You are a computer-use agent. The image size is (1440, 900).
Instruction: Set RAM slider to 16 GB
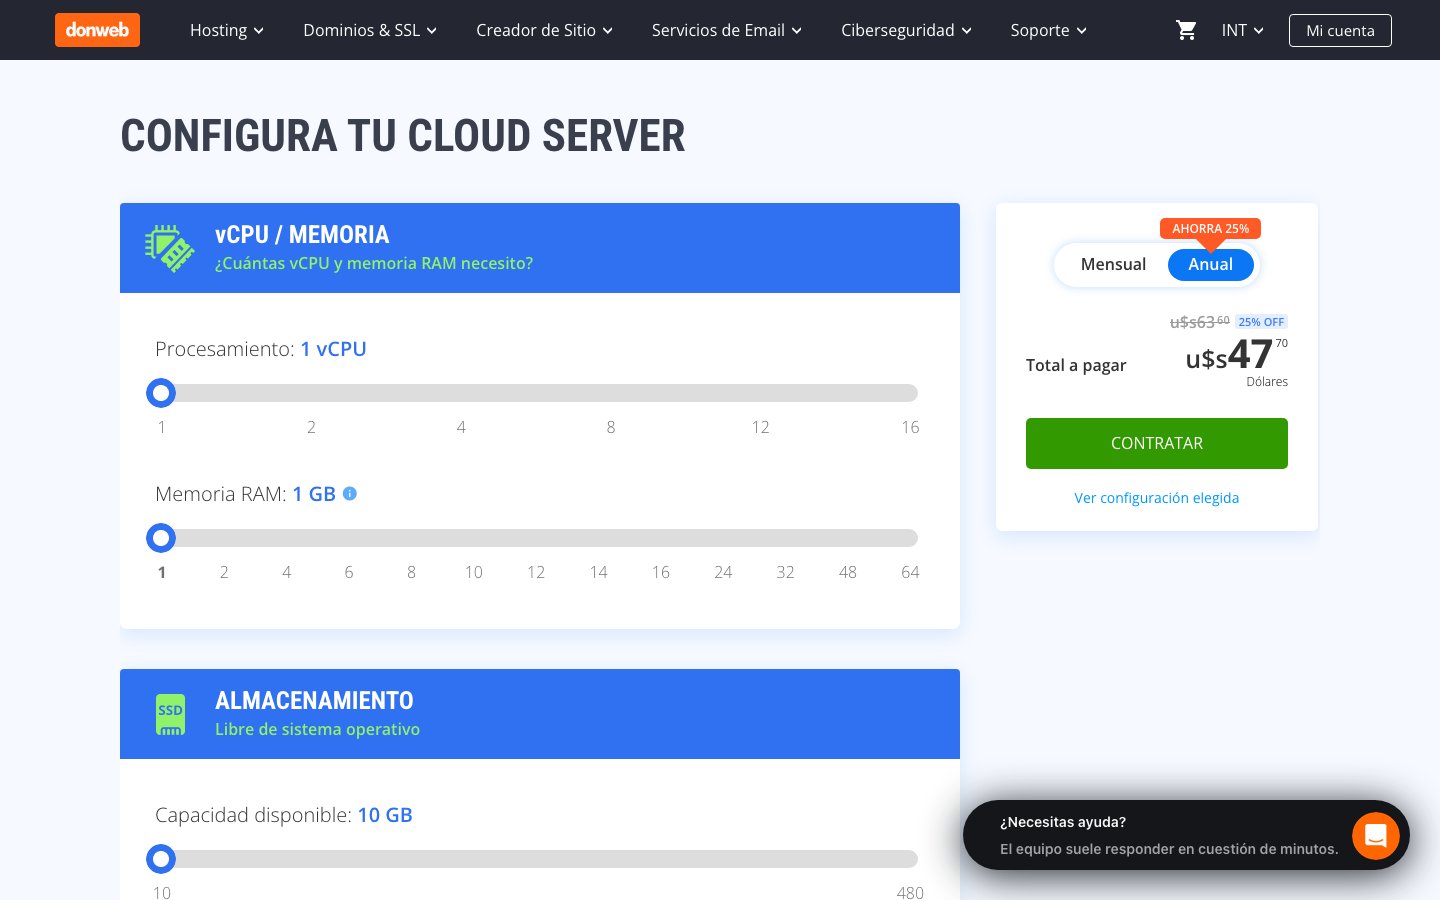661,538
